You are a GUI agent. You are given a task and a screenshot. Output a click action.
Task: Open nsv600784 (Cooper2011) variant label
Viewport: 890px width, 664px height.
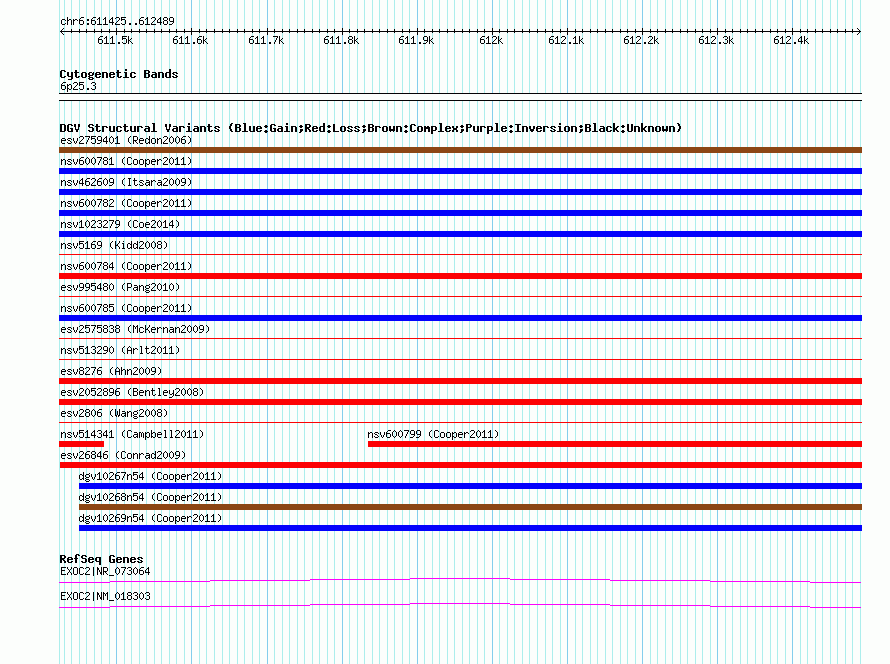point(126,266)
